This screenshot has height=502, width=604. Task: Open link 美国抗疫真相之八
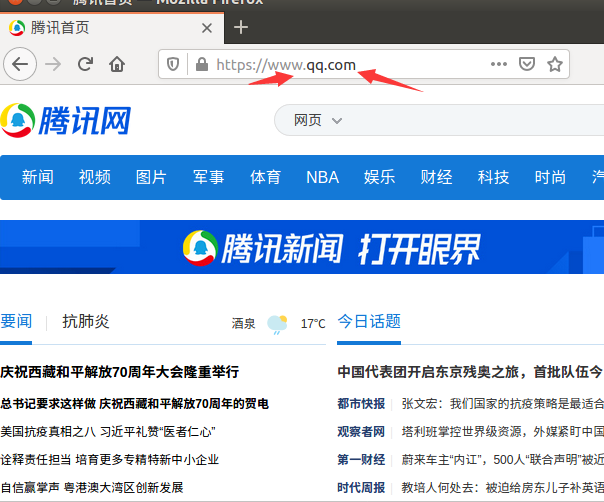(48, 431)
